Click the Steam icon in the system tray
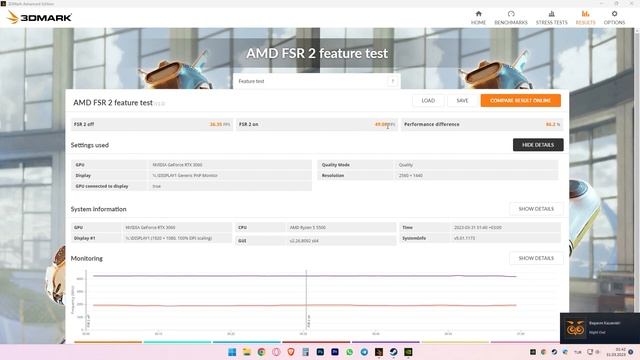This screenshot has height=360, width=640. pyautogui.click(x=554, y=352)
